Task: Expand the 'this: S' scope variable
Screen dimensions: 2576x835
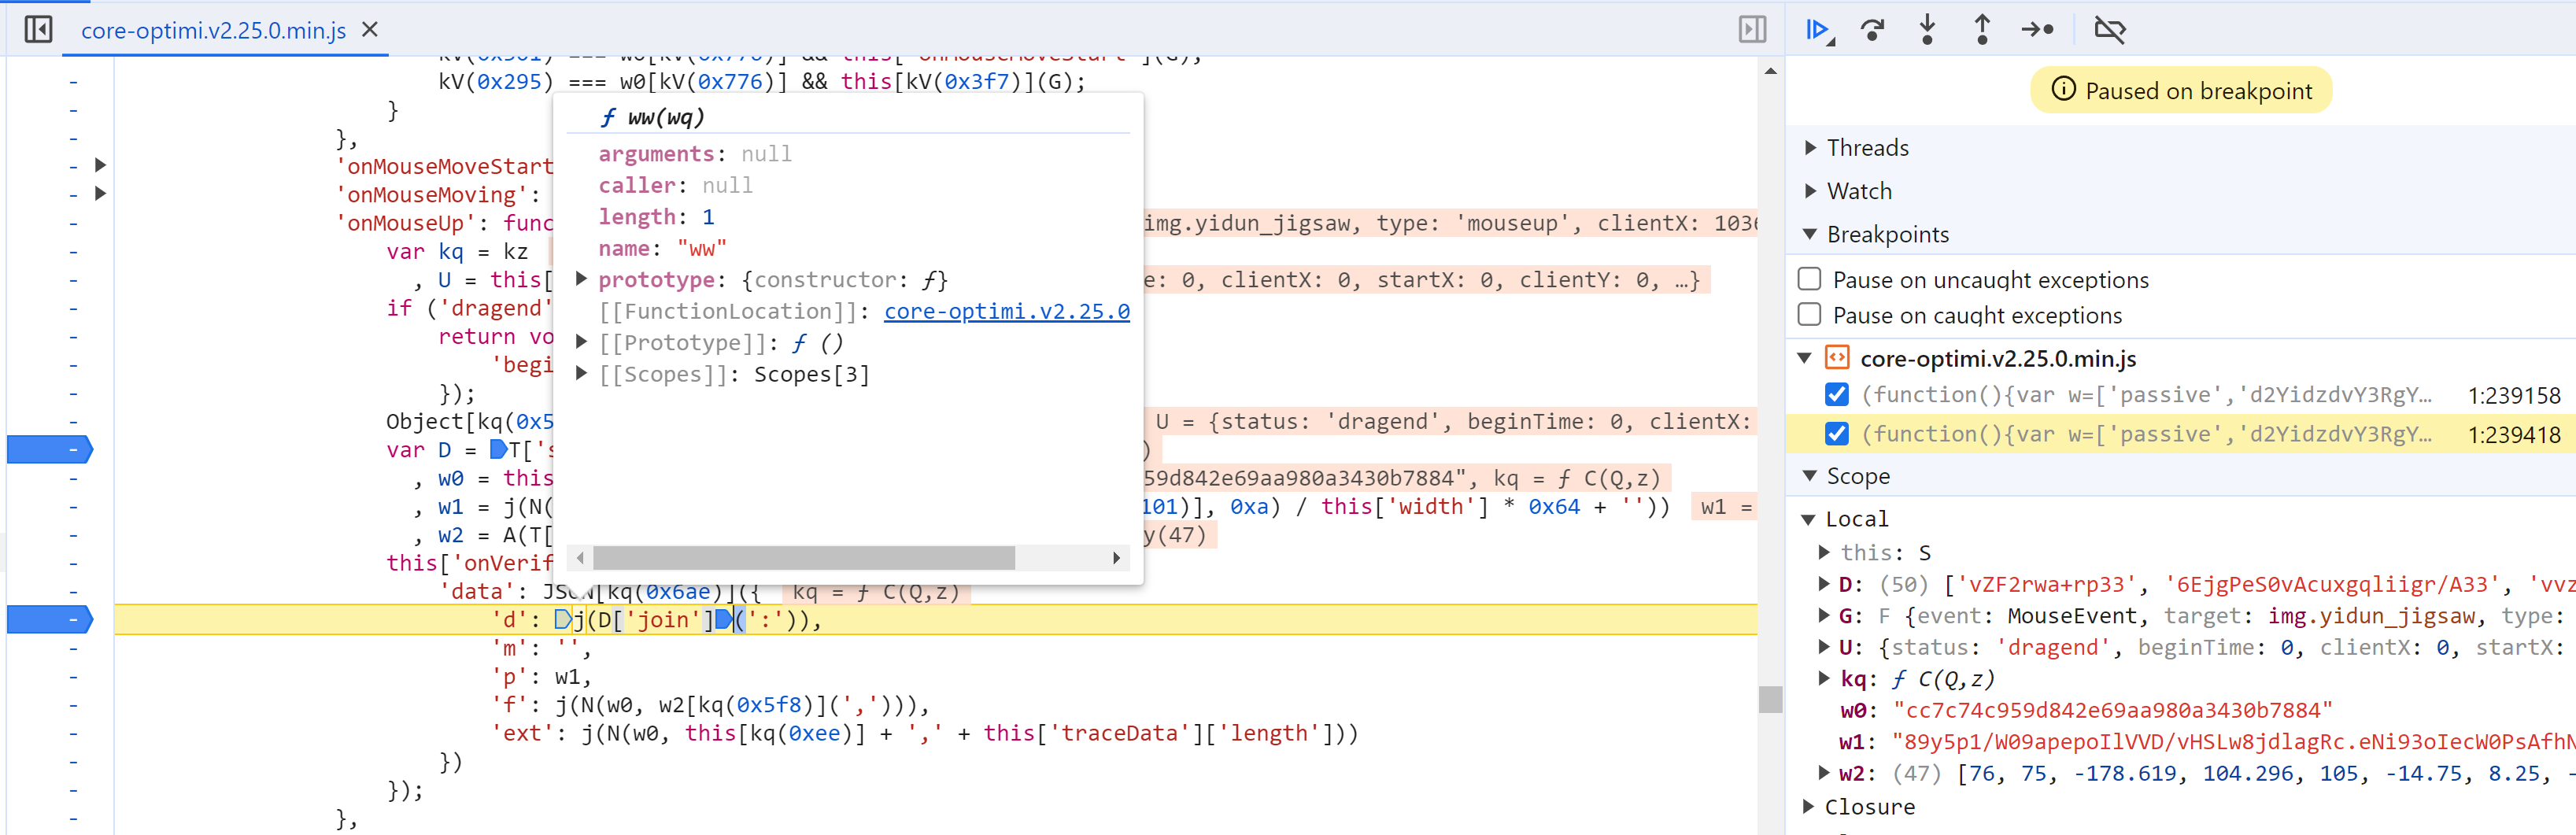Action: [1825, 551]
